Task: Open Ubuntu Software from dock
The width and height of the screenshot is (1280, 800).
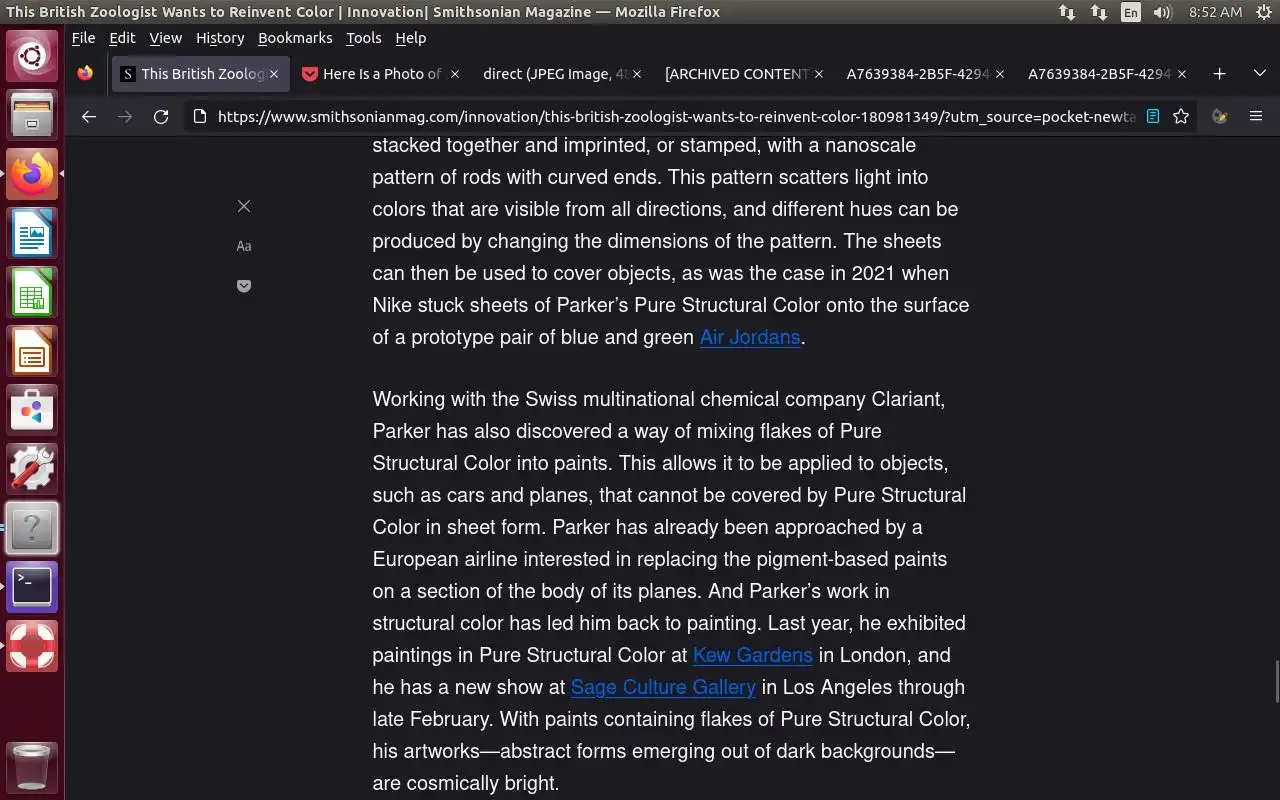Action: tap(32, 410)
